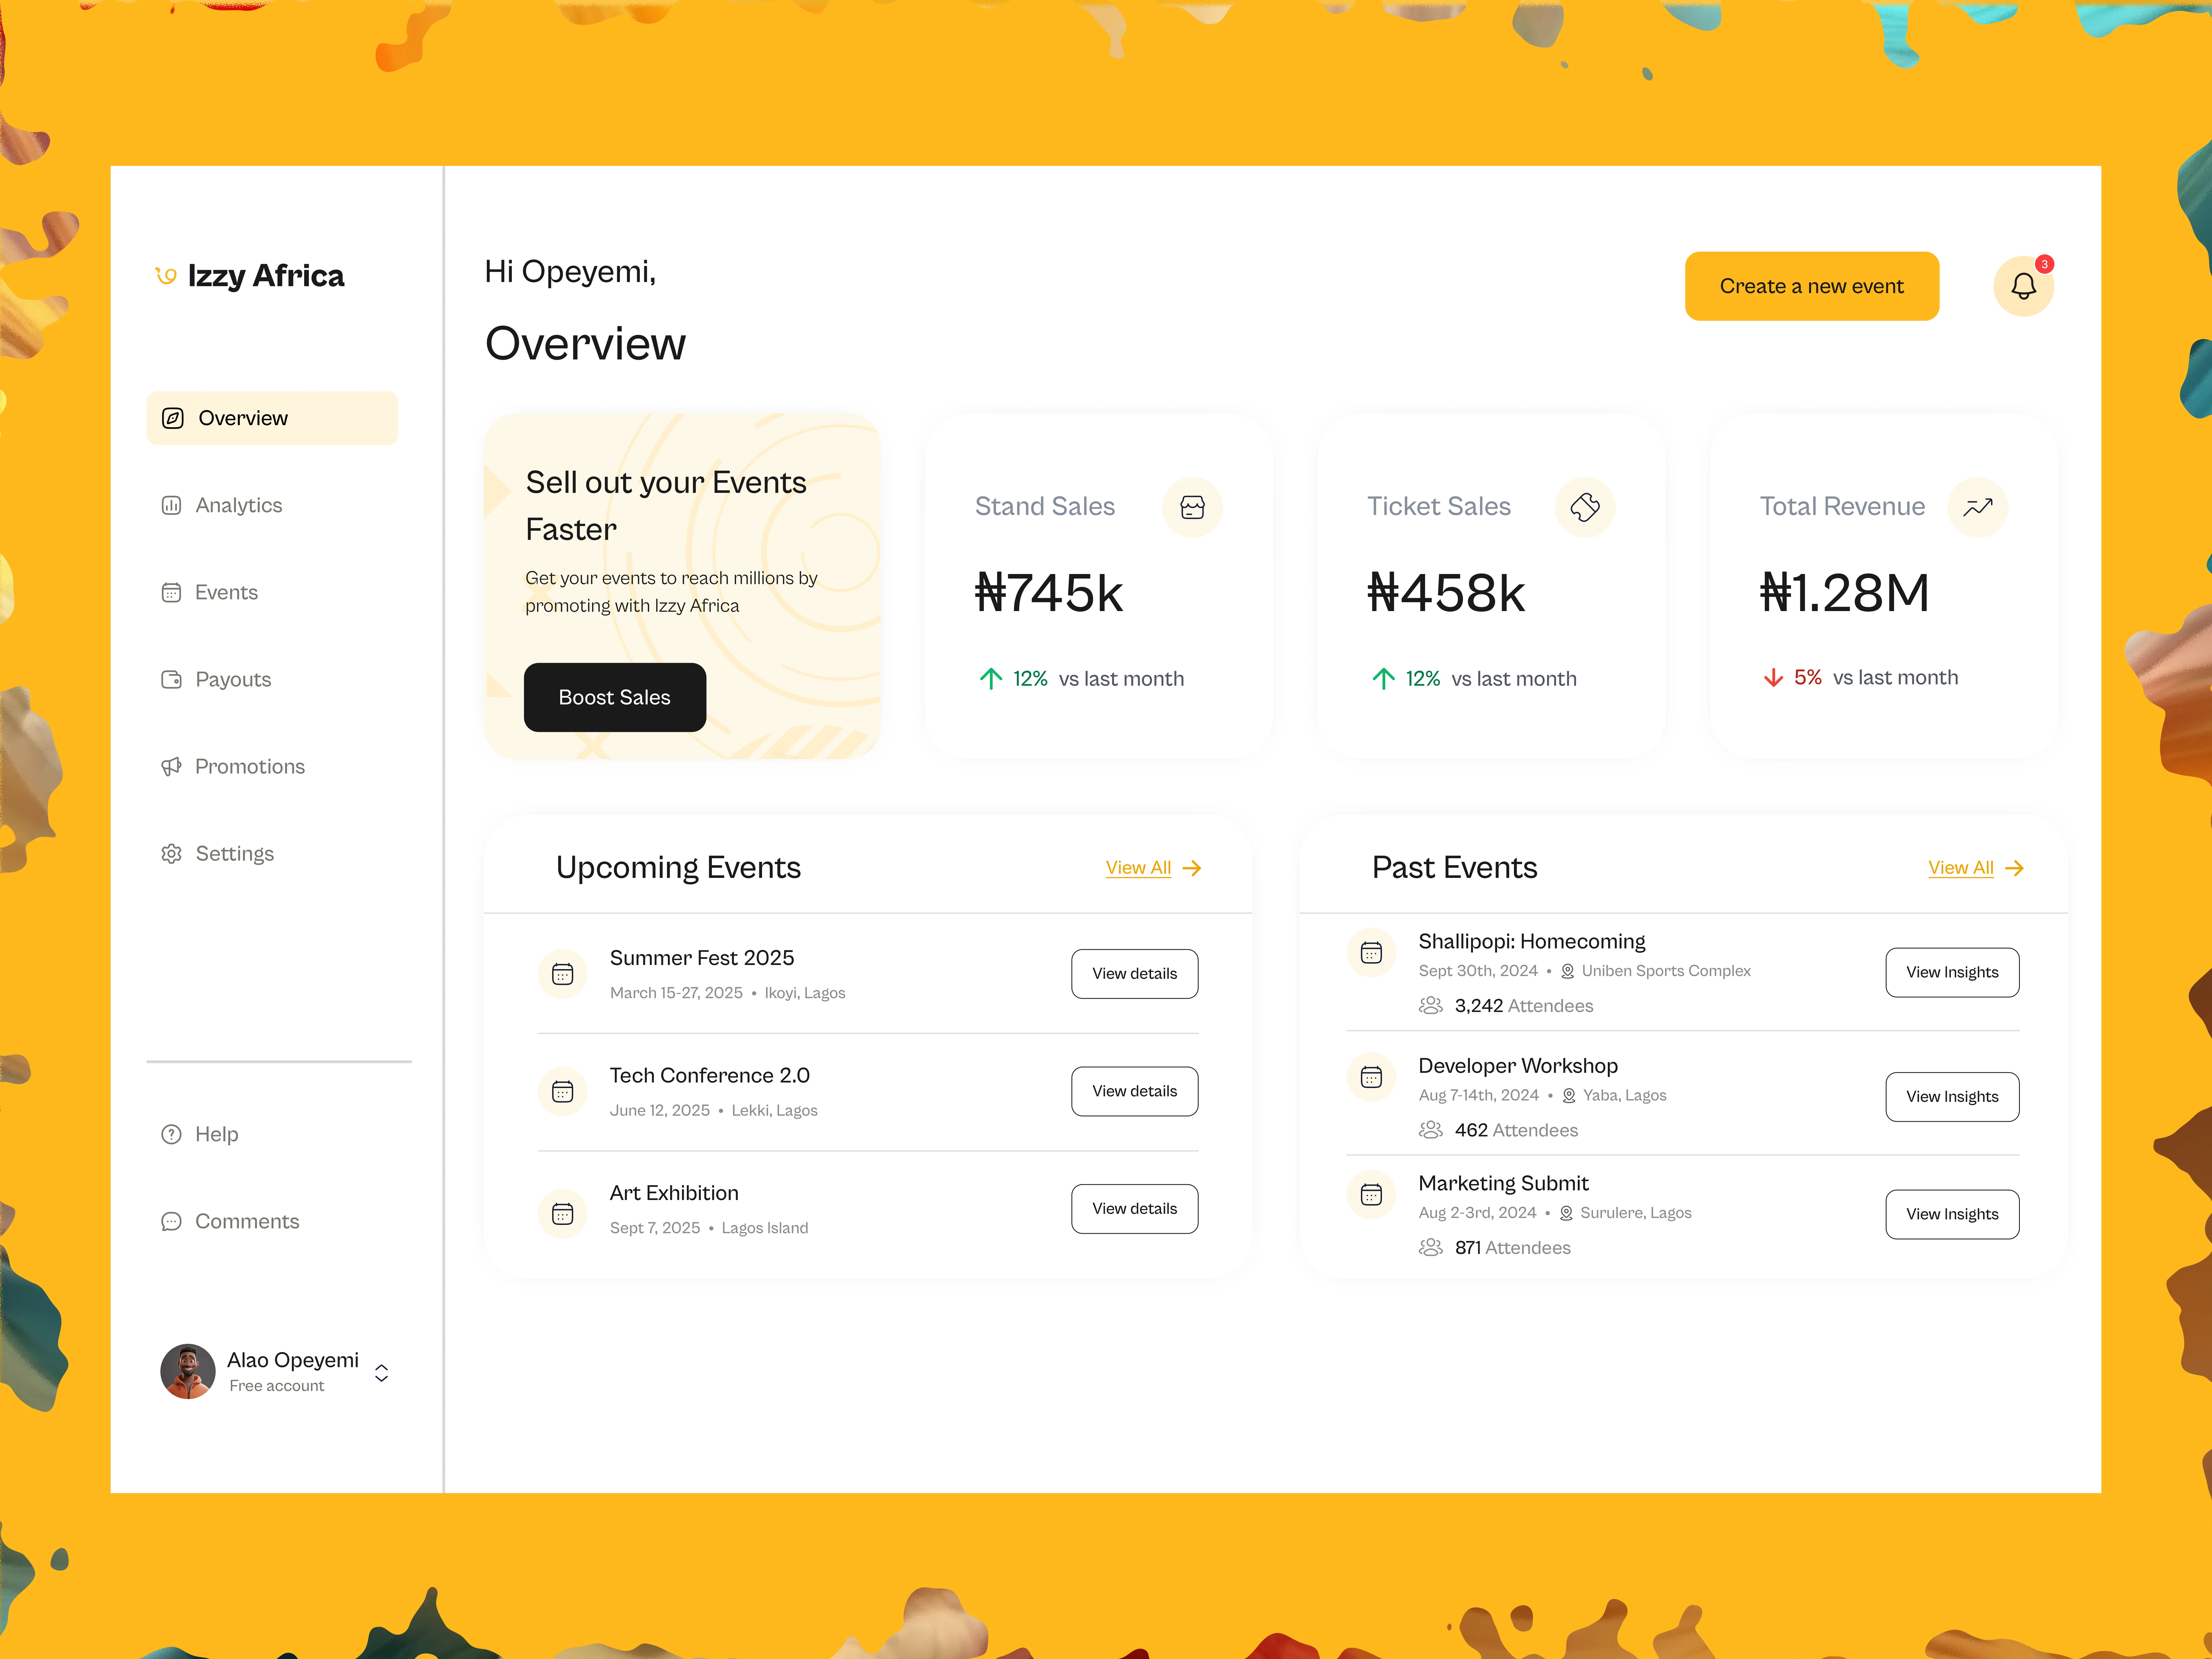Click the Total Revenue trend icon
This screenshot has height=1659, width=2212.
click(1978, 507)
